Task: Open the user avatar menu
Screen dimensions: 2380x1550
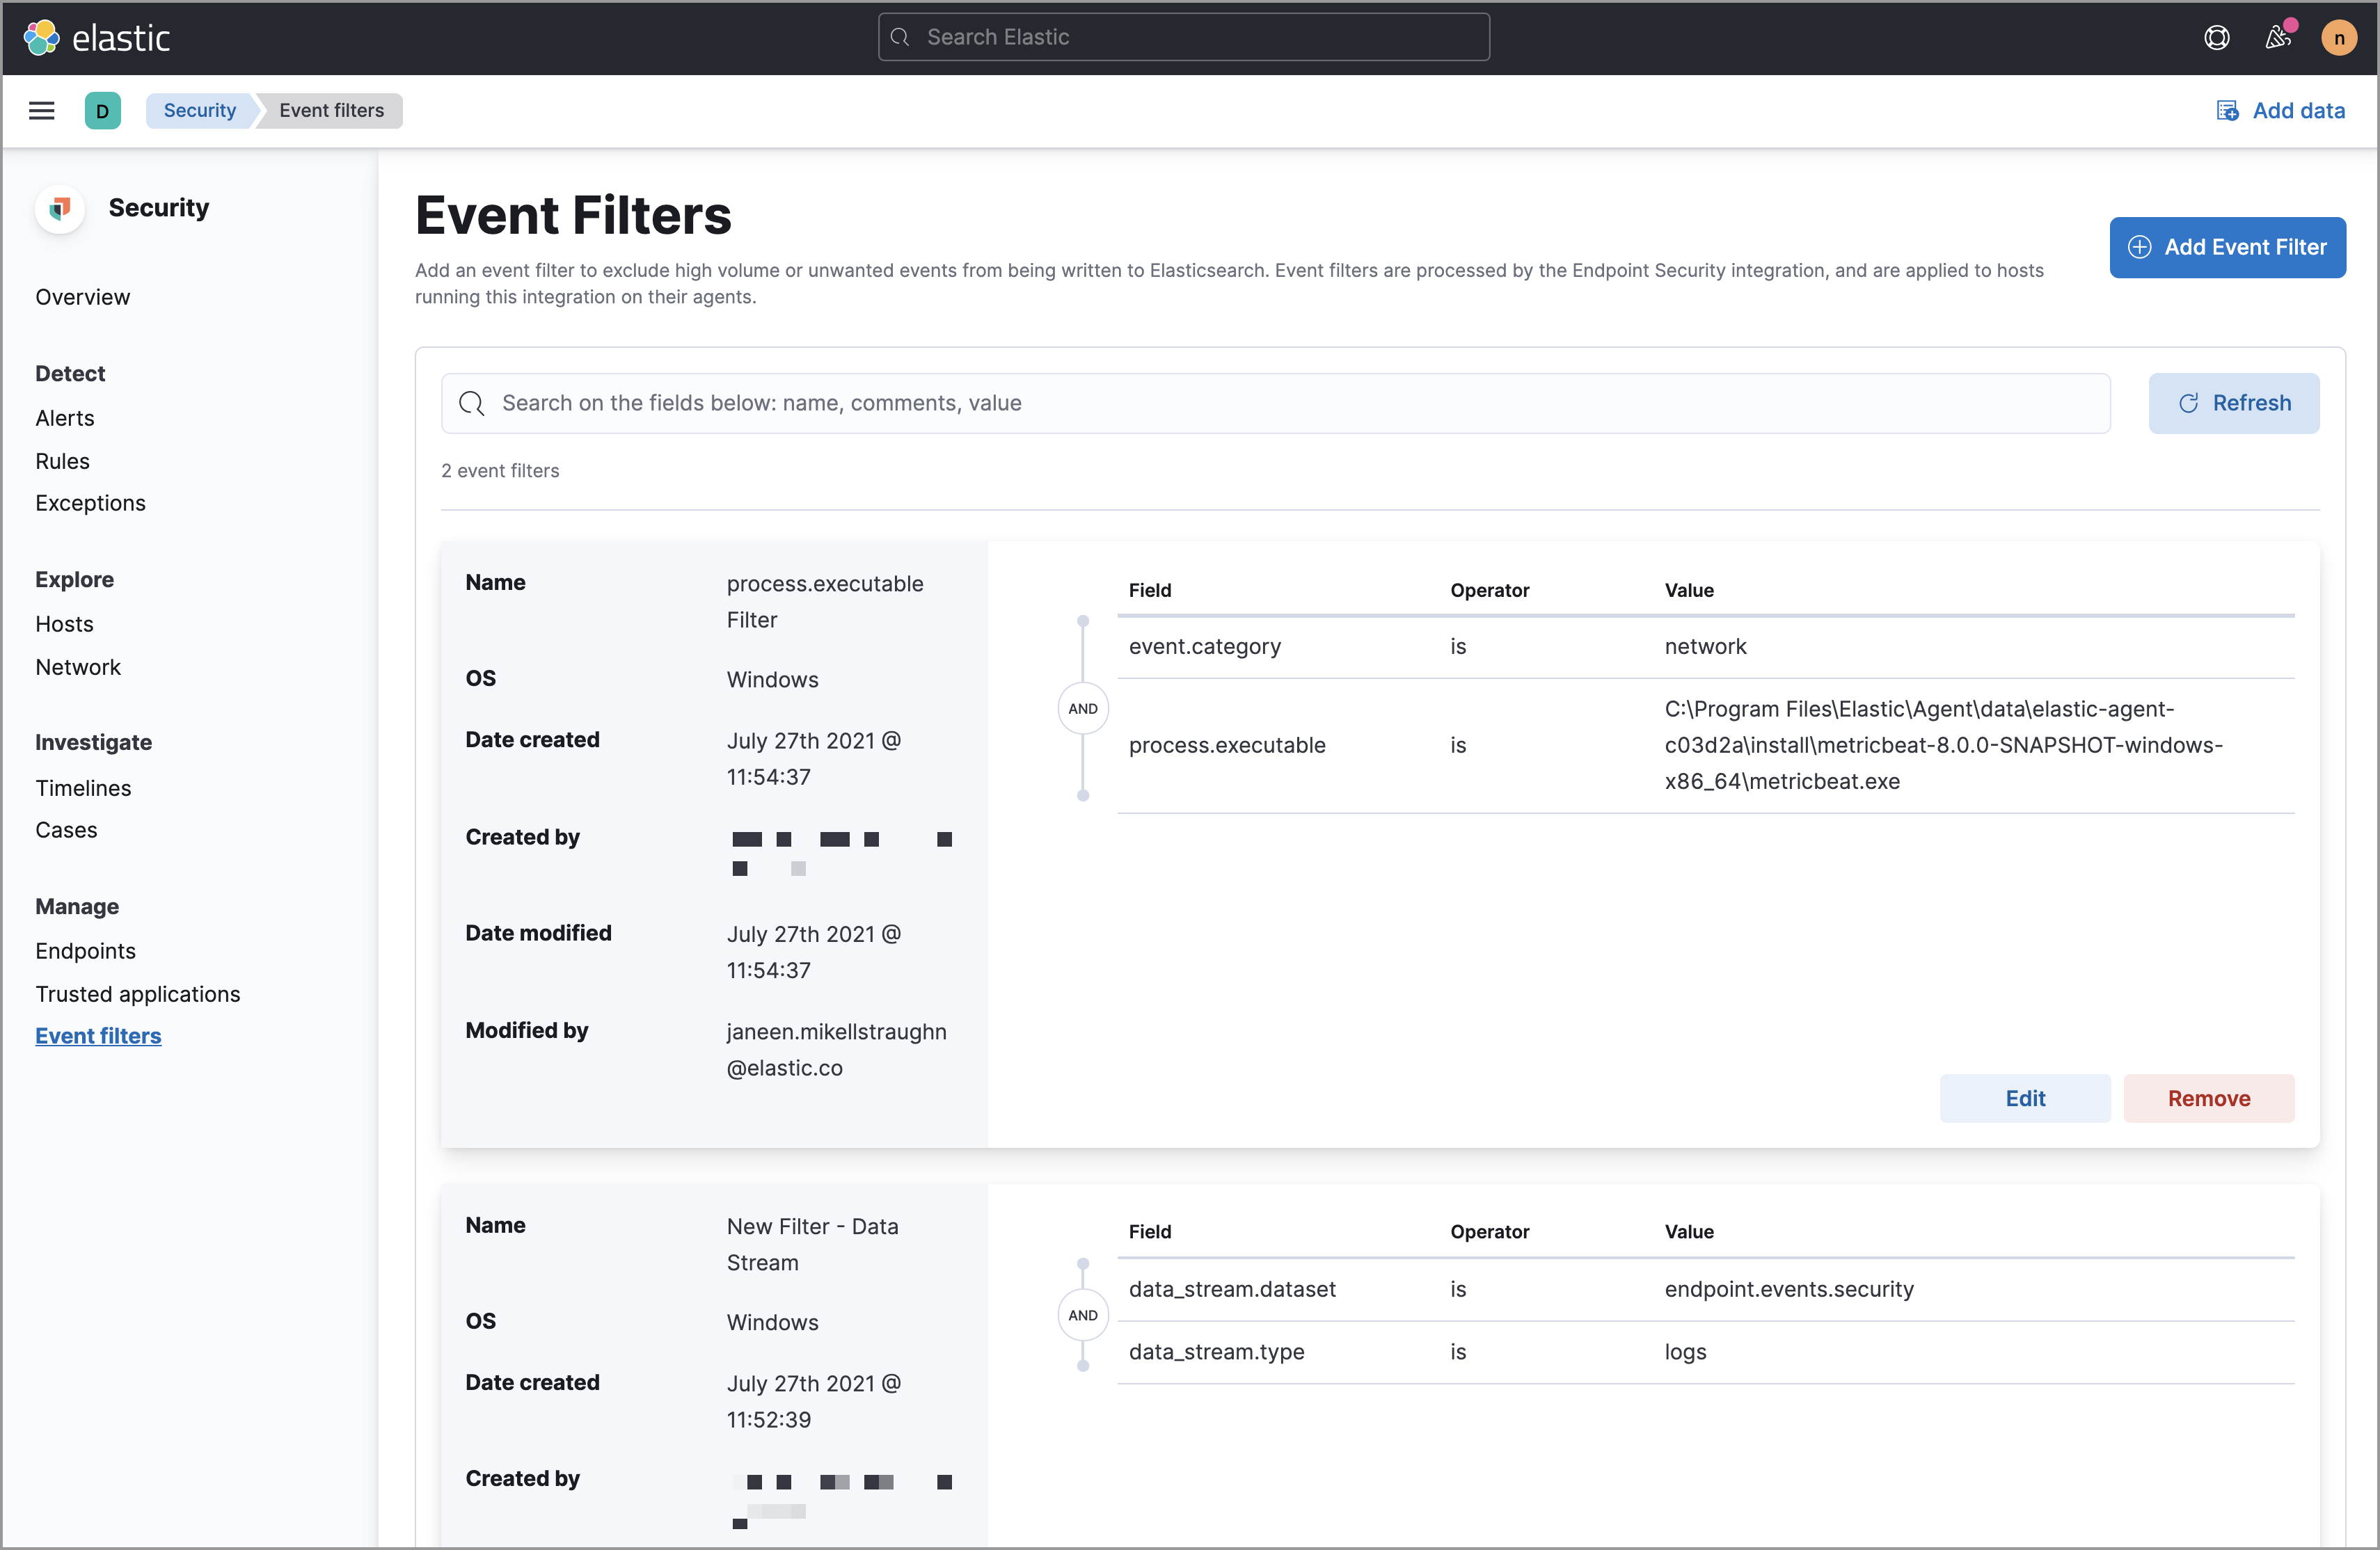Action: click(x=2340, y=37)
